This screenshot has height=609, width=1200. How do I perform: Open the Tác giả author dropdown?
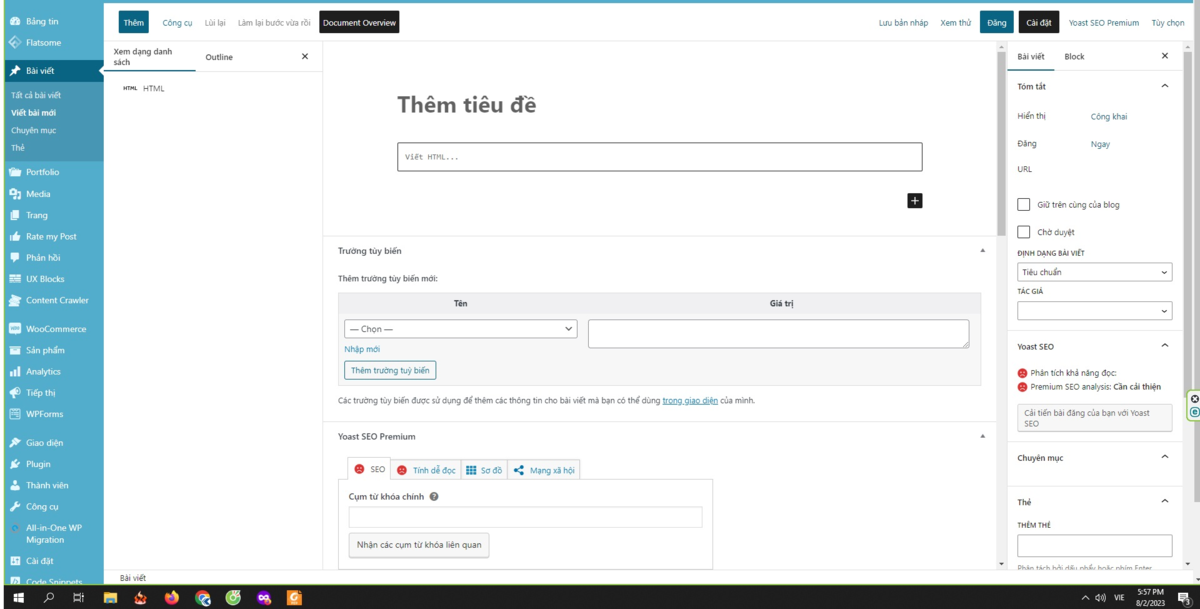[1094, 311]
